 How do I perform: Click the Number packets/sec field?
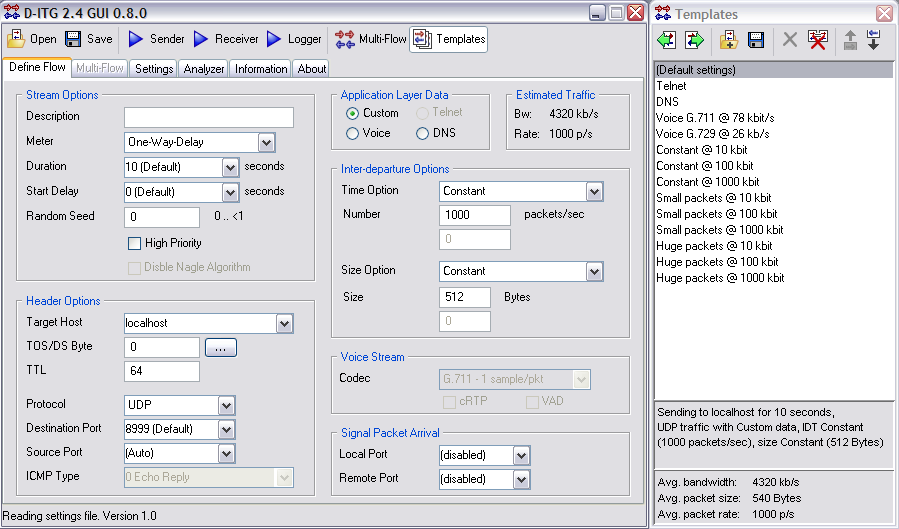(x=475, y=215)
